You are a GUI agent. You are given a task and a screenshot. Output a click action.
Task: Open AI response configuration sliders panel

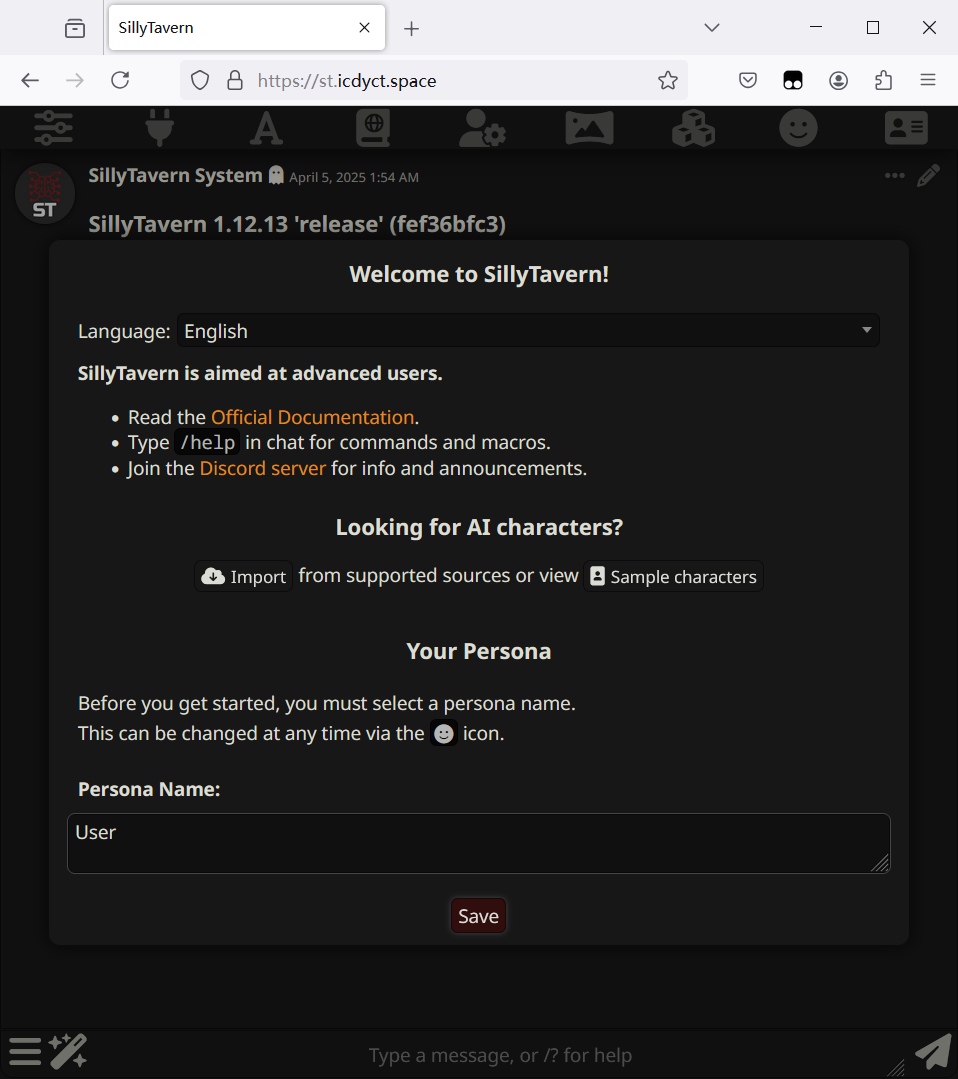coord(53,128)
